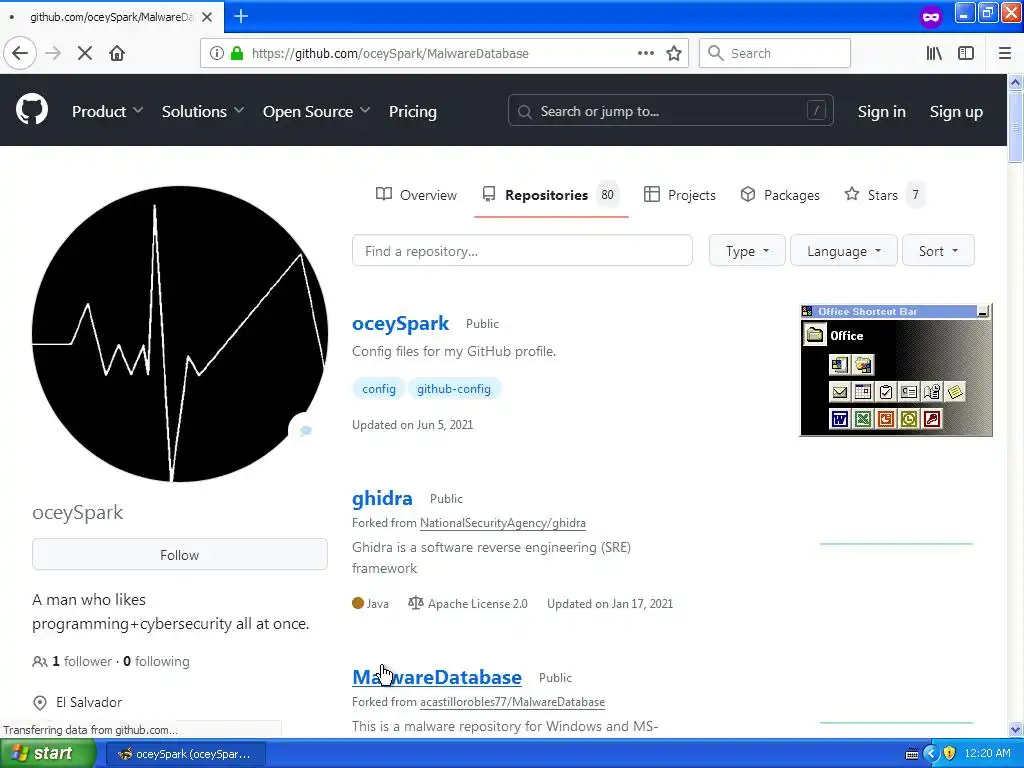This screenshot has height=768, width=1024.
Task: Click the green padlock security icon
Action: click(x=237, y=54)
